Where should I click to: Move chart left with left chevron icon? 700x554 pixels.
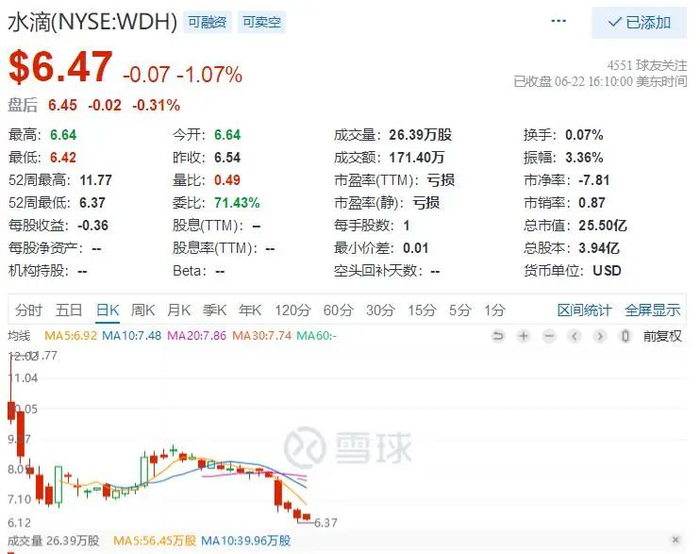pos(575,336)
